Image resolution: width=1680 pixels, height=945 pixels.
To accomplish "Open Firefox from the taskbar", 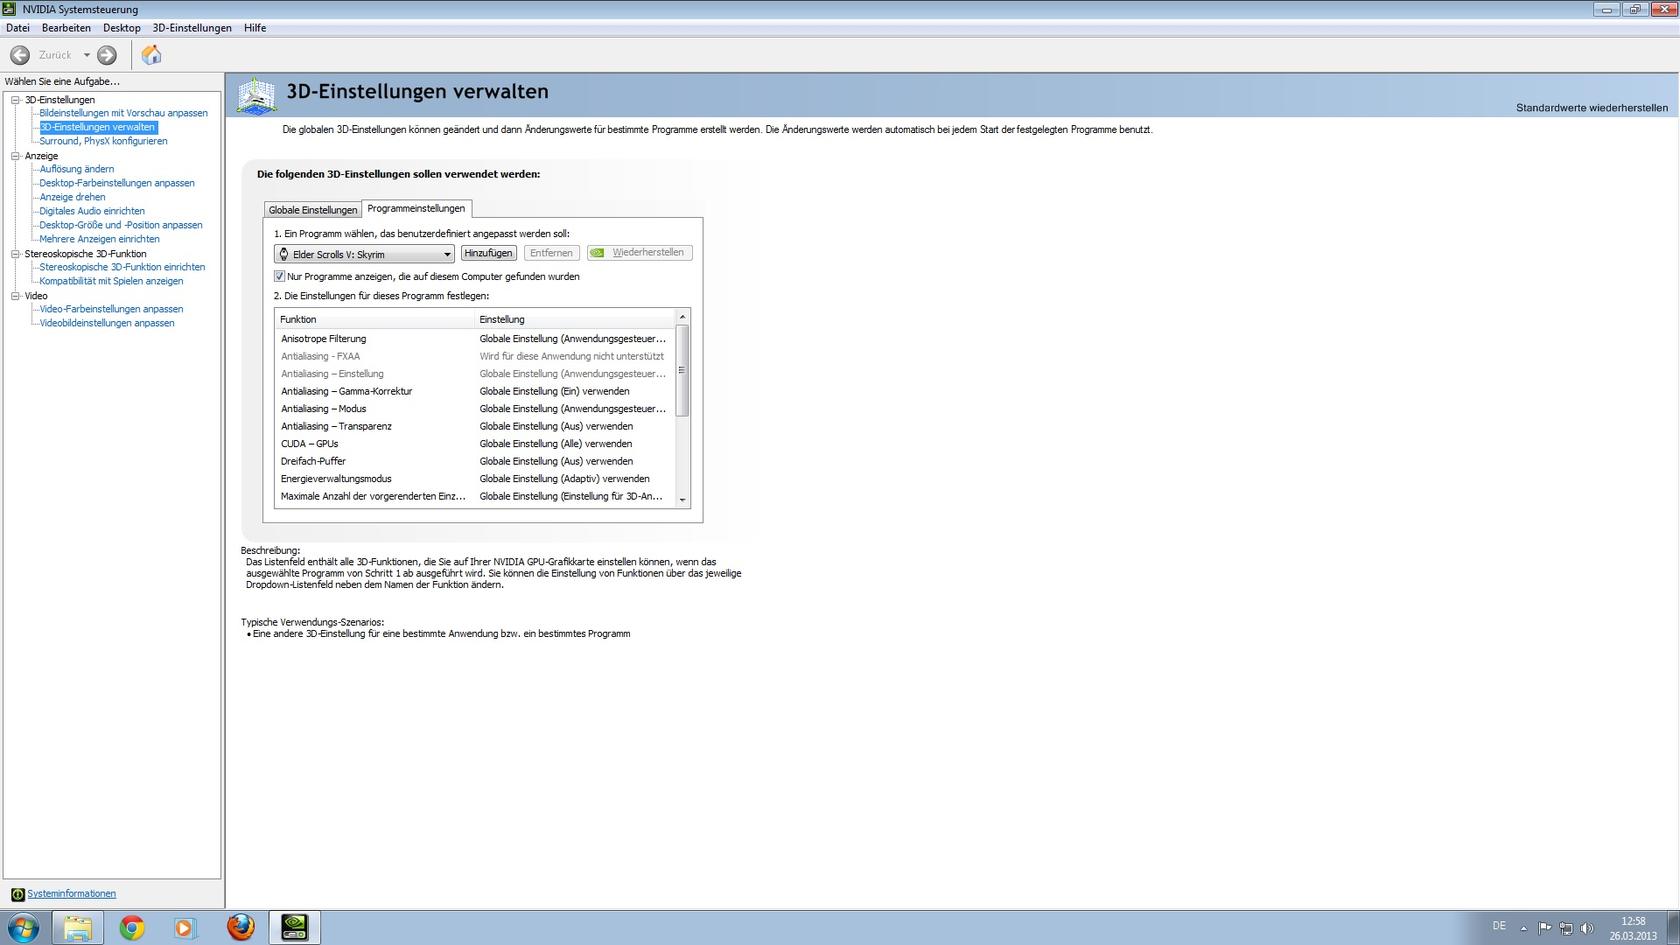I will (x=240, y=927).
